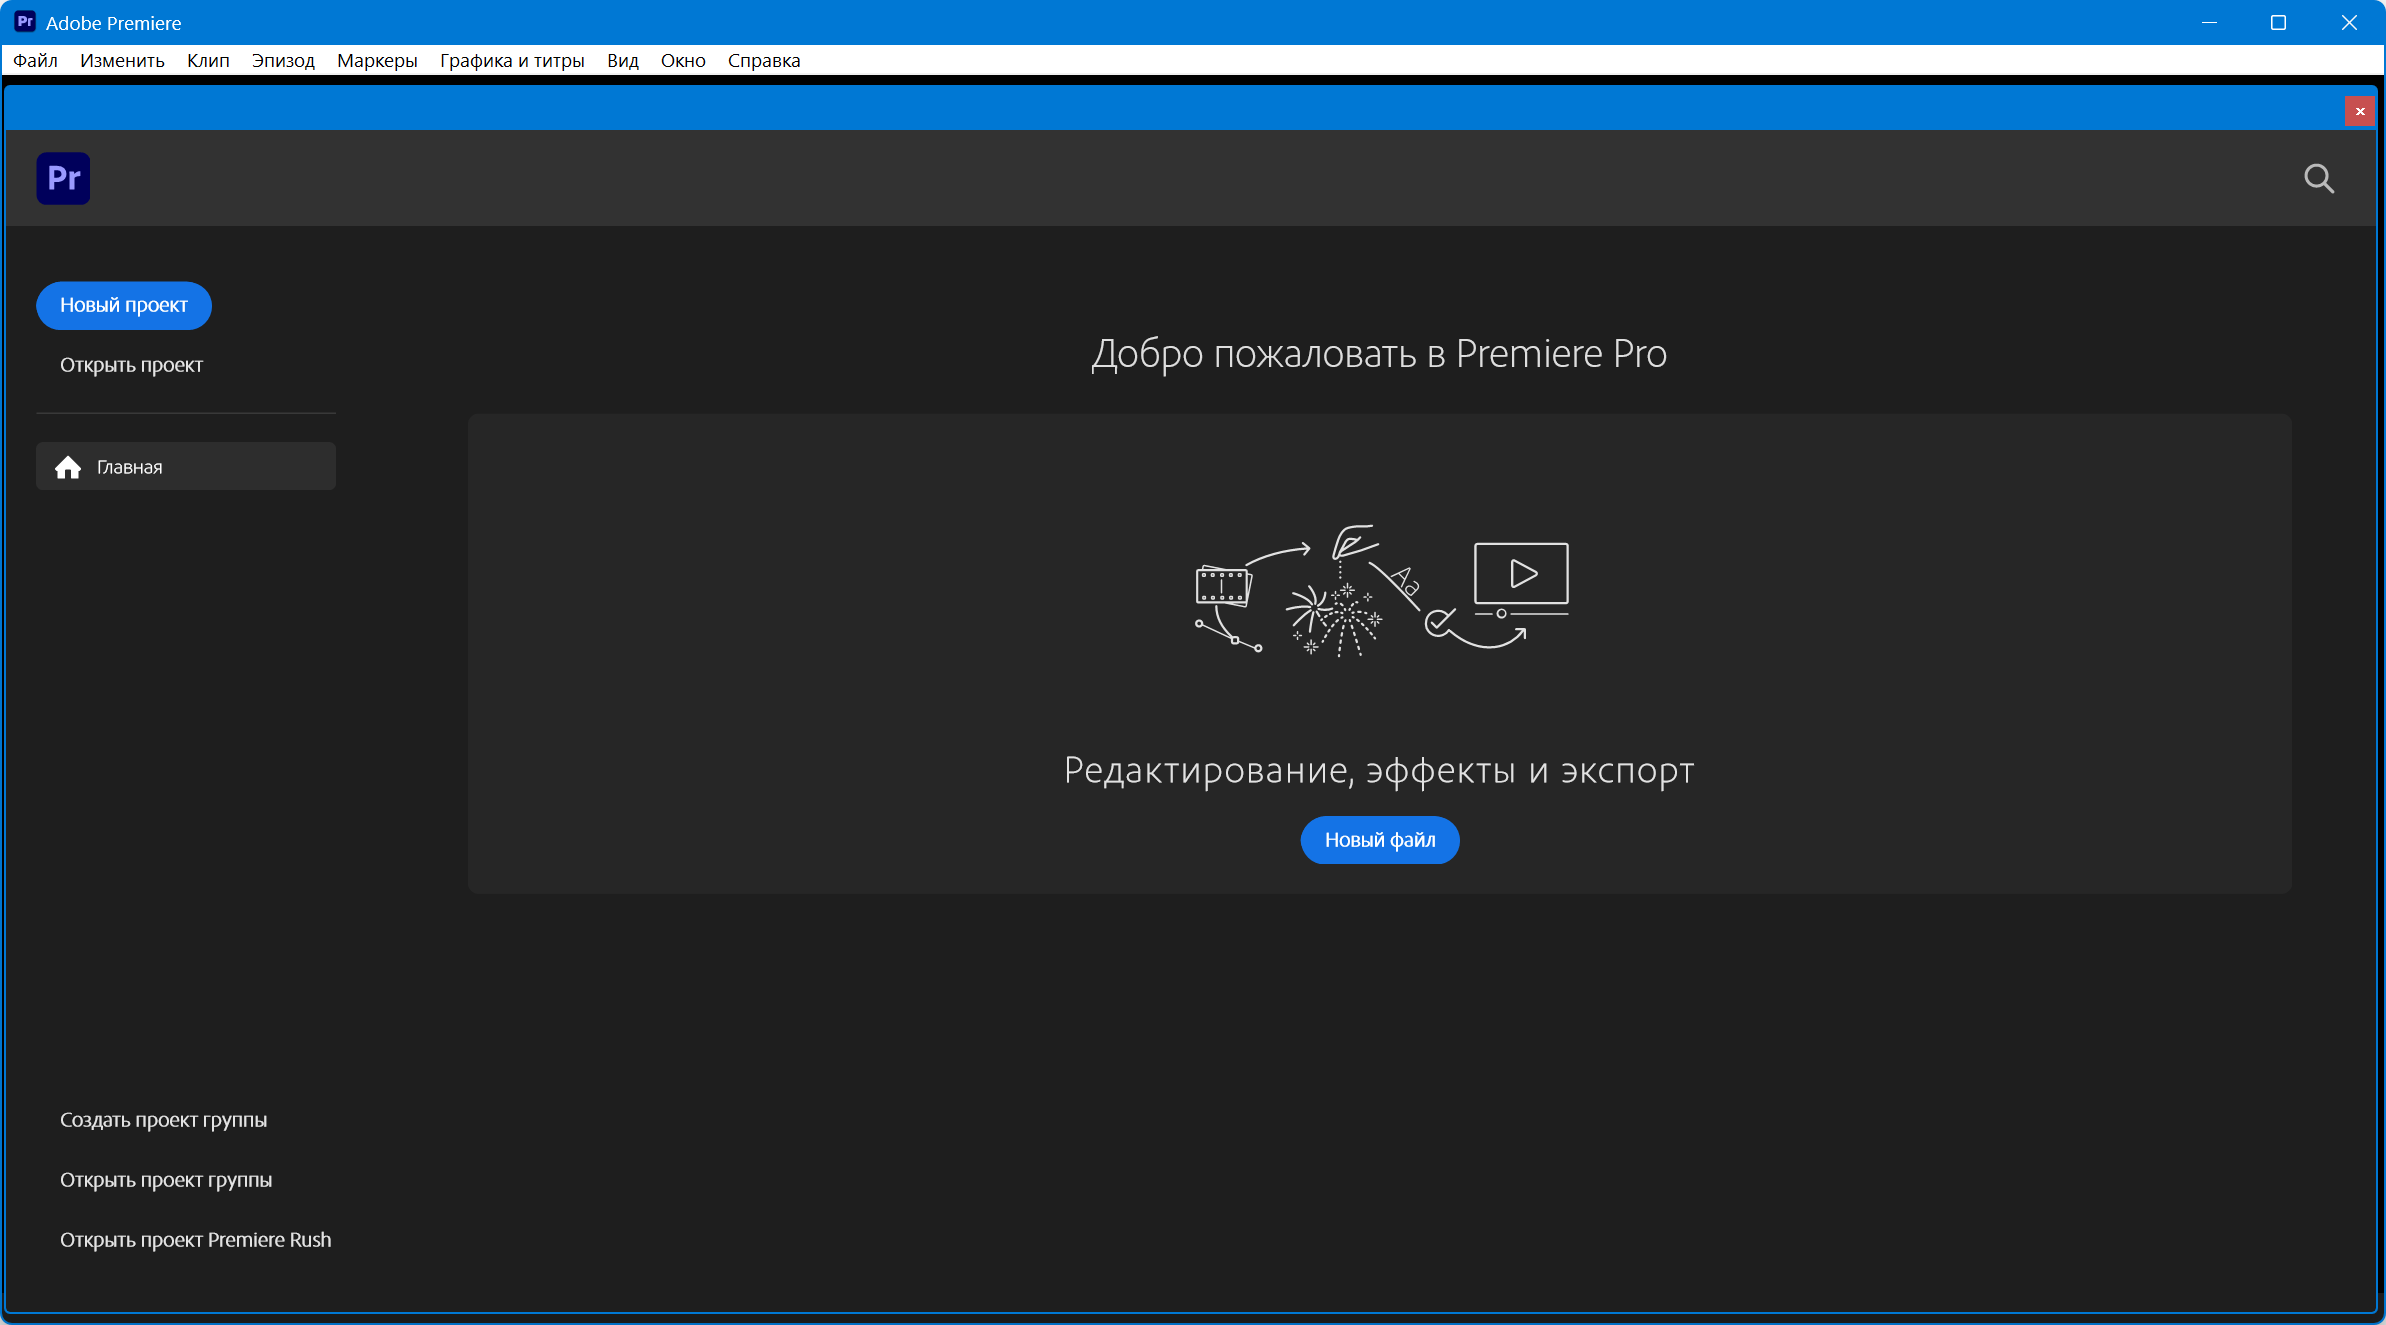Click the search magnifier icon
Screen dimensions: 2386x1325
2318,179
